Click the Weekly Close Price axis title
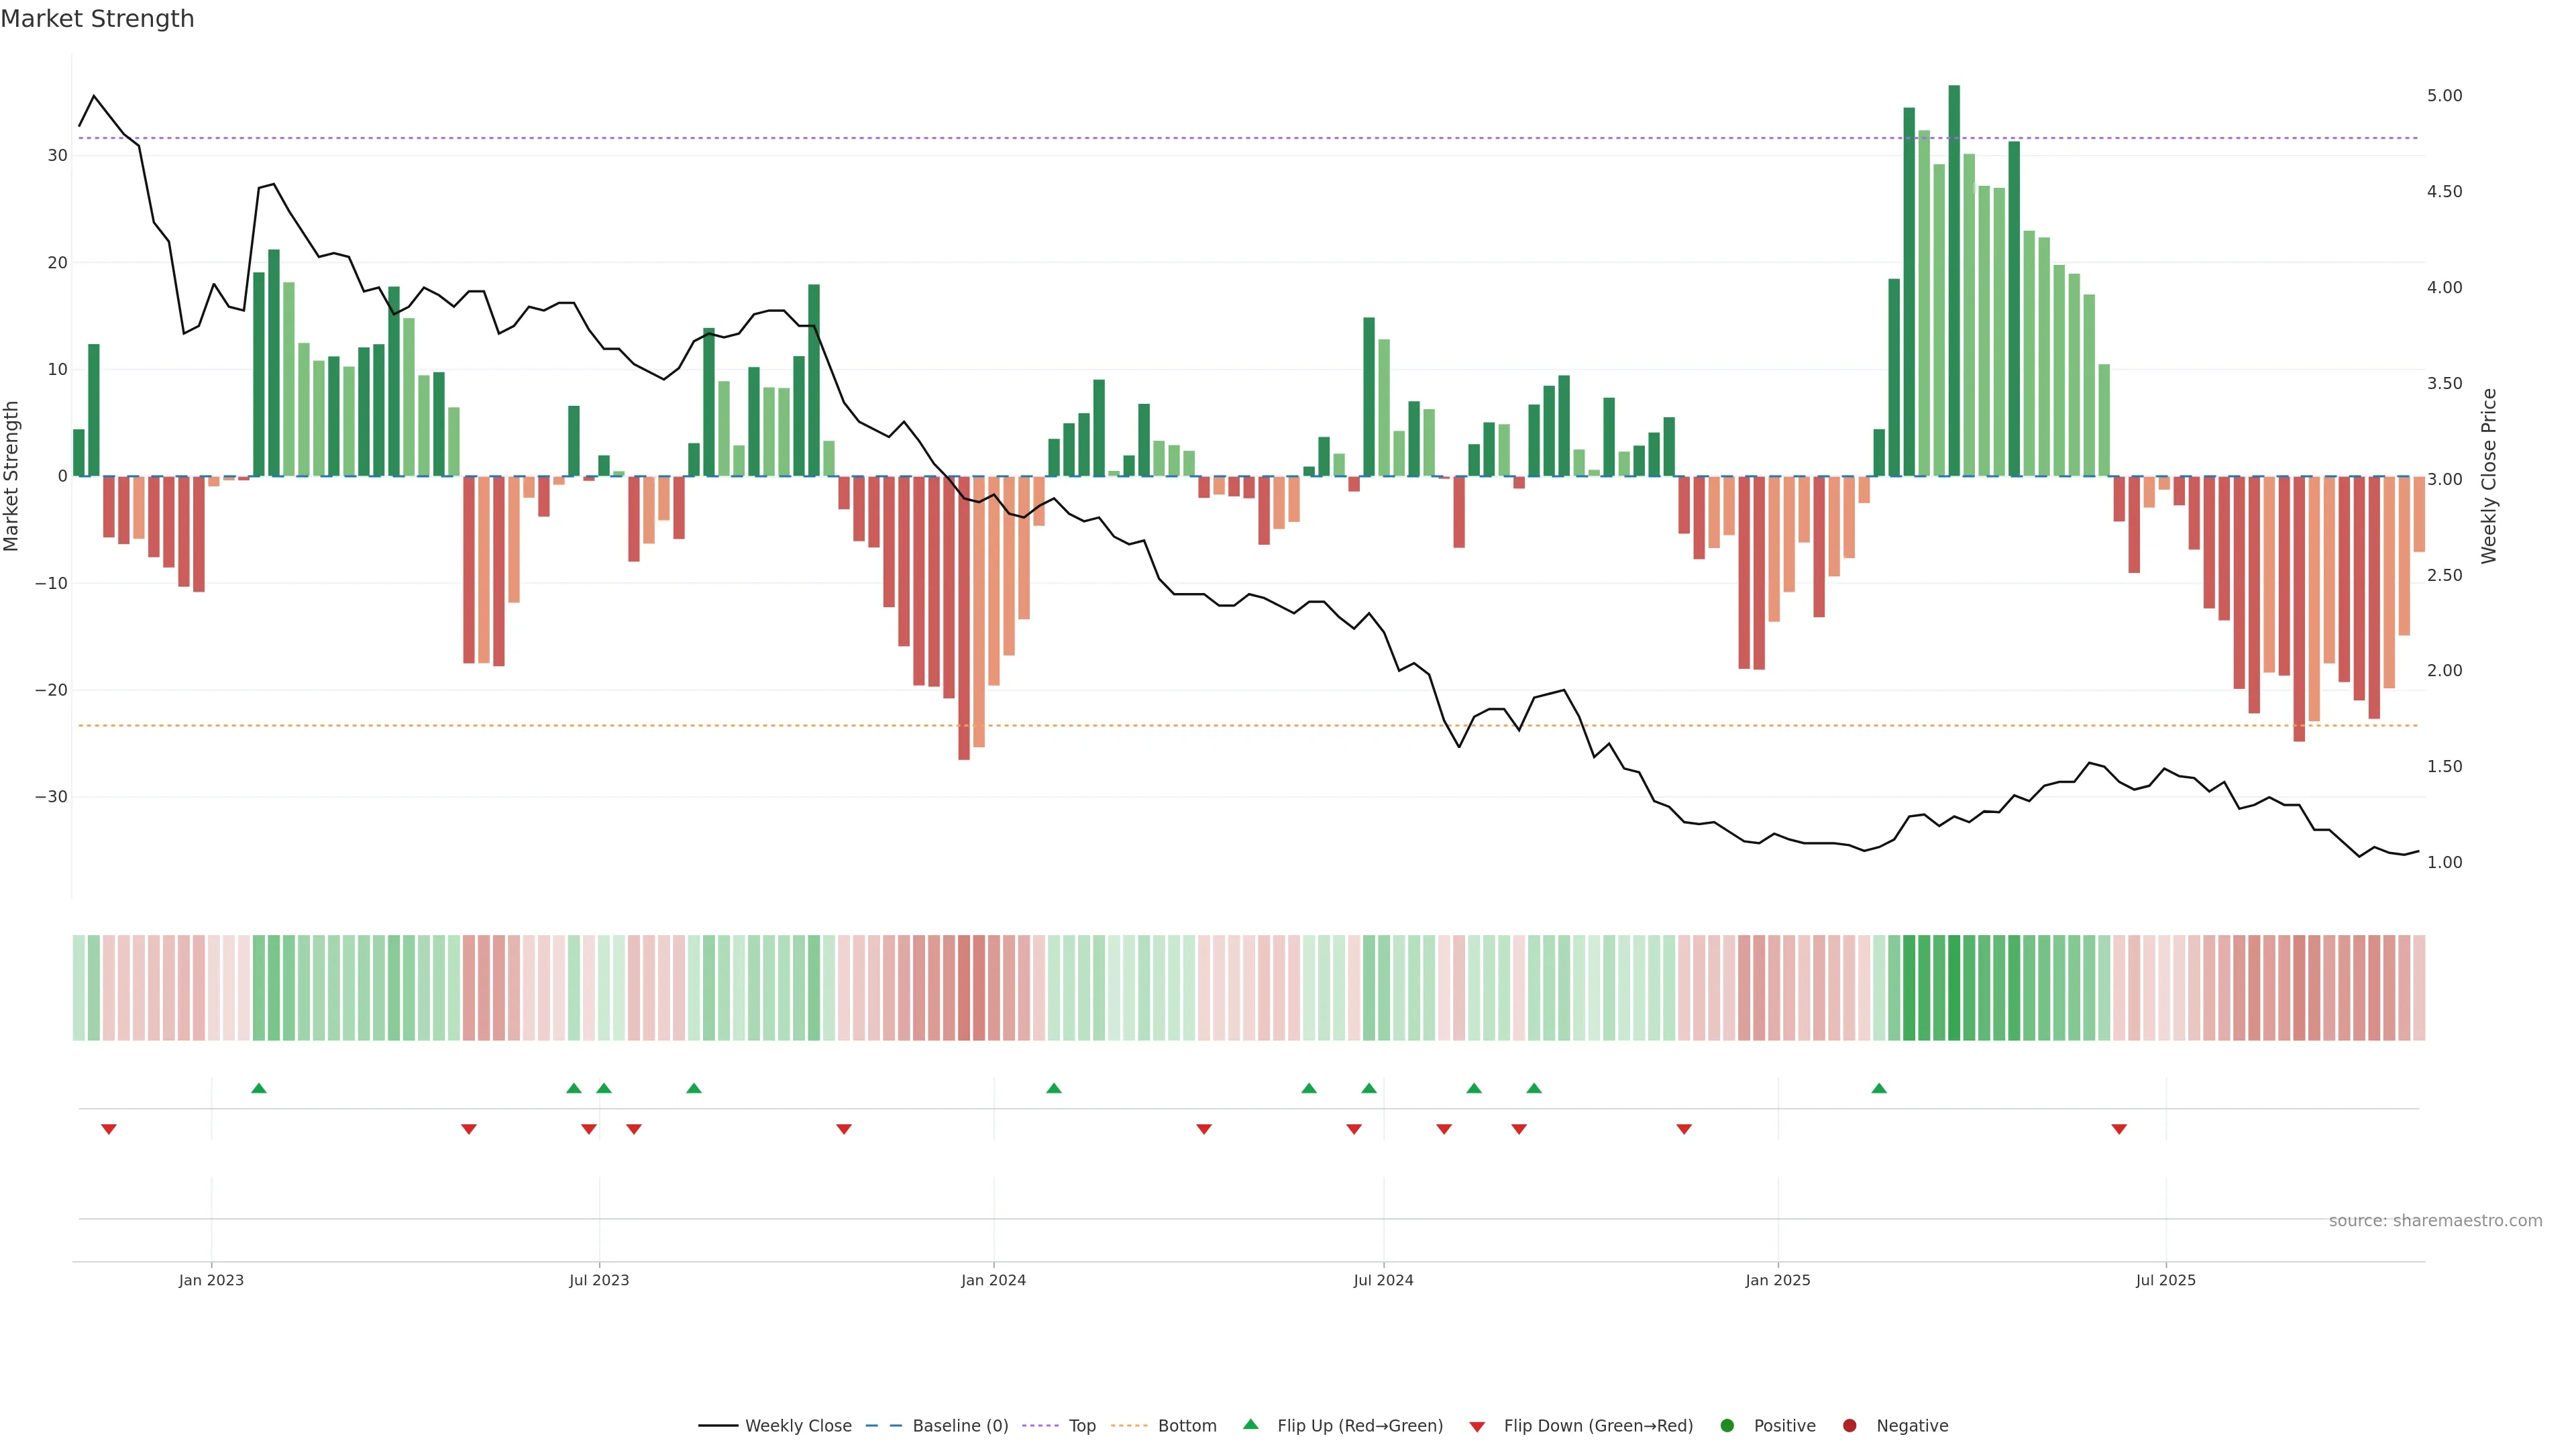 click(x=2489, y=476)
